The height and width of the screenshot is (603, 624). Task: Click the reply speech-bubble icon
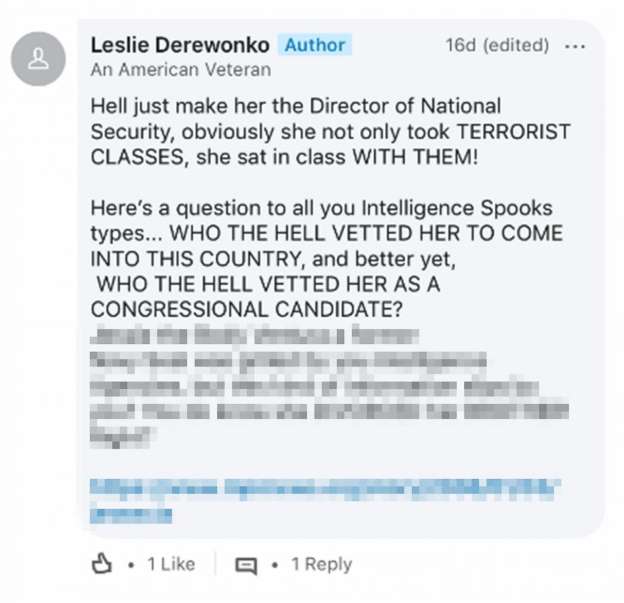(x=246, y=565)
